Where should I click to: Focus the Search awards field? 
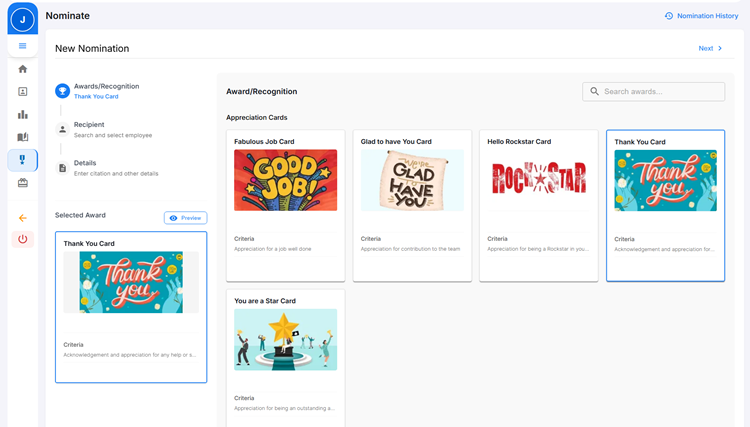653,91
